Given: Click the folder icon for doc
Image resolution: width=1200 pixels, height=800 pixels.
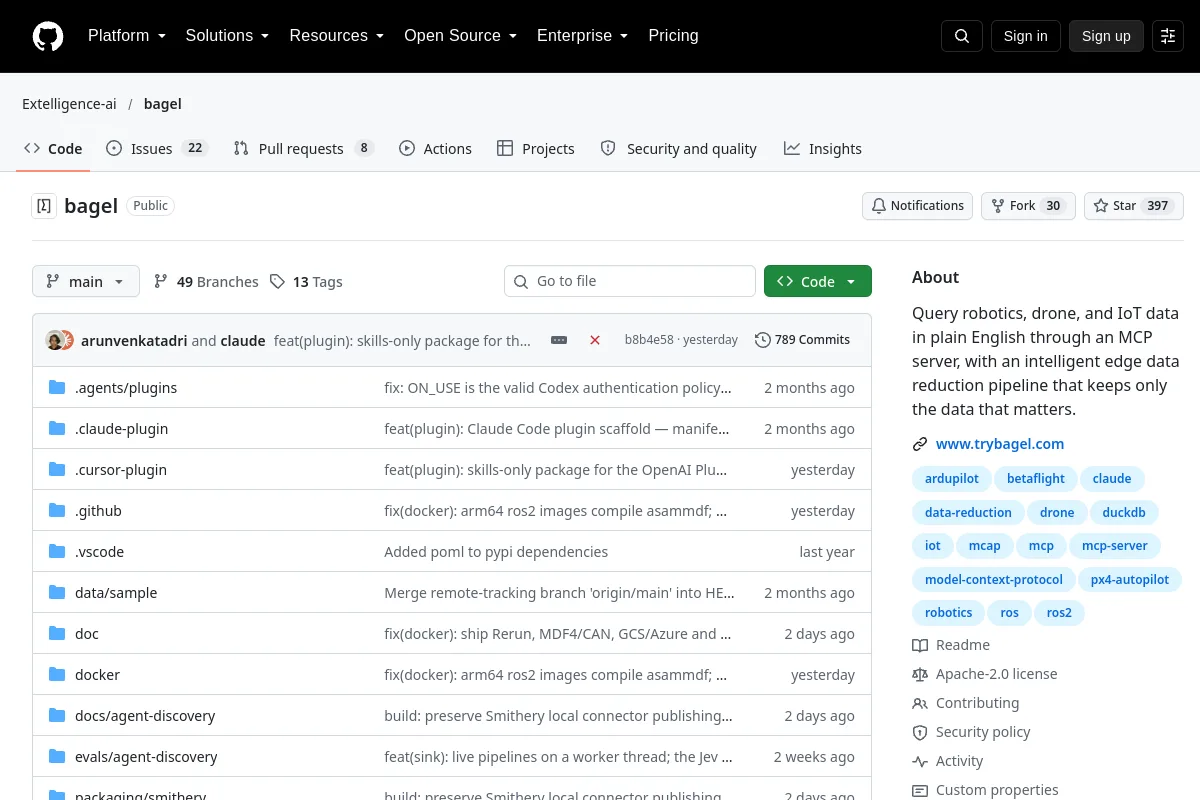Looking at the screenshot, I should tap(57, 634).
